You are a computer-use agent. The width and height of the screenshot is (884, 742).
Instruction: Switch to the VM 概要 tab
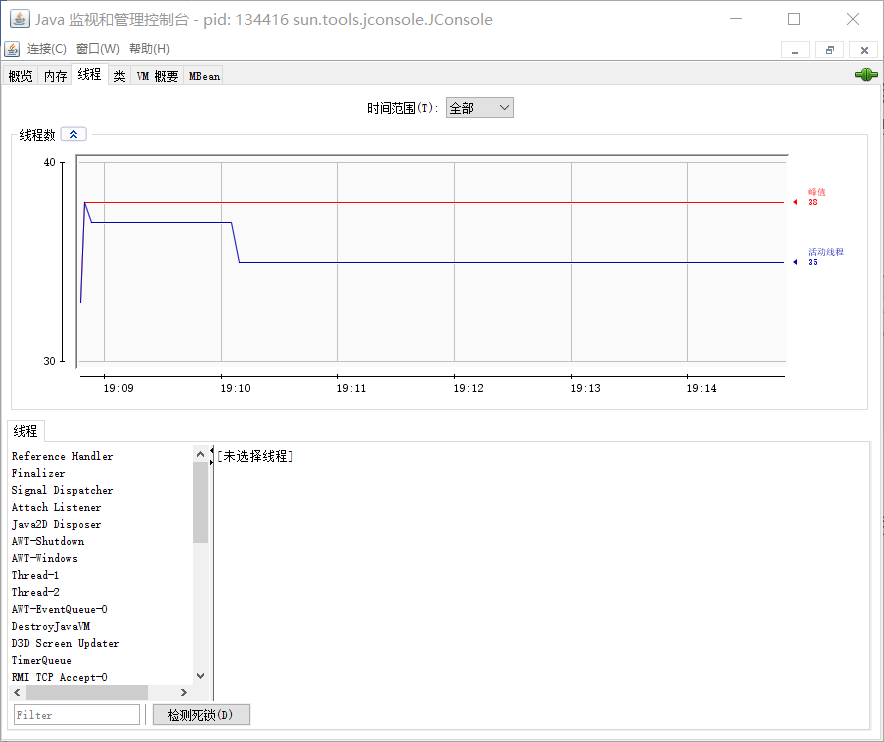click(157, 76)
